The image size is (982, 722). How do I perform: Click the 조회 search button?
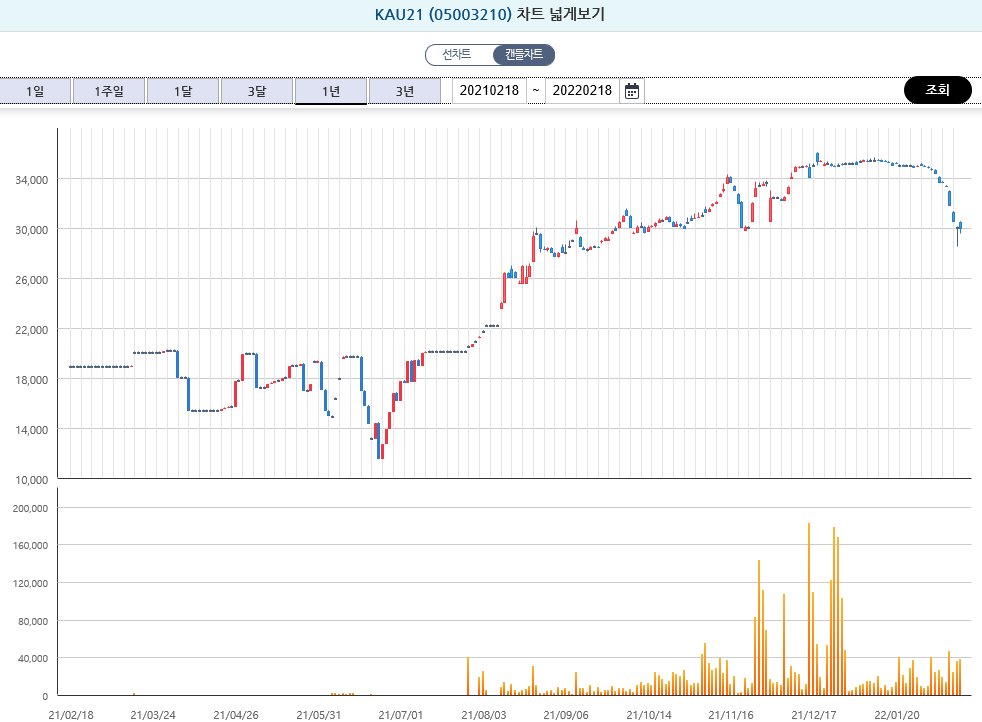(x=938, y=90)
